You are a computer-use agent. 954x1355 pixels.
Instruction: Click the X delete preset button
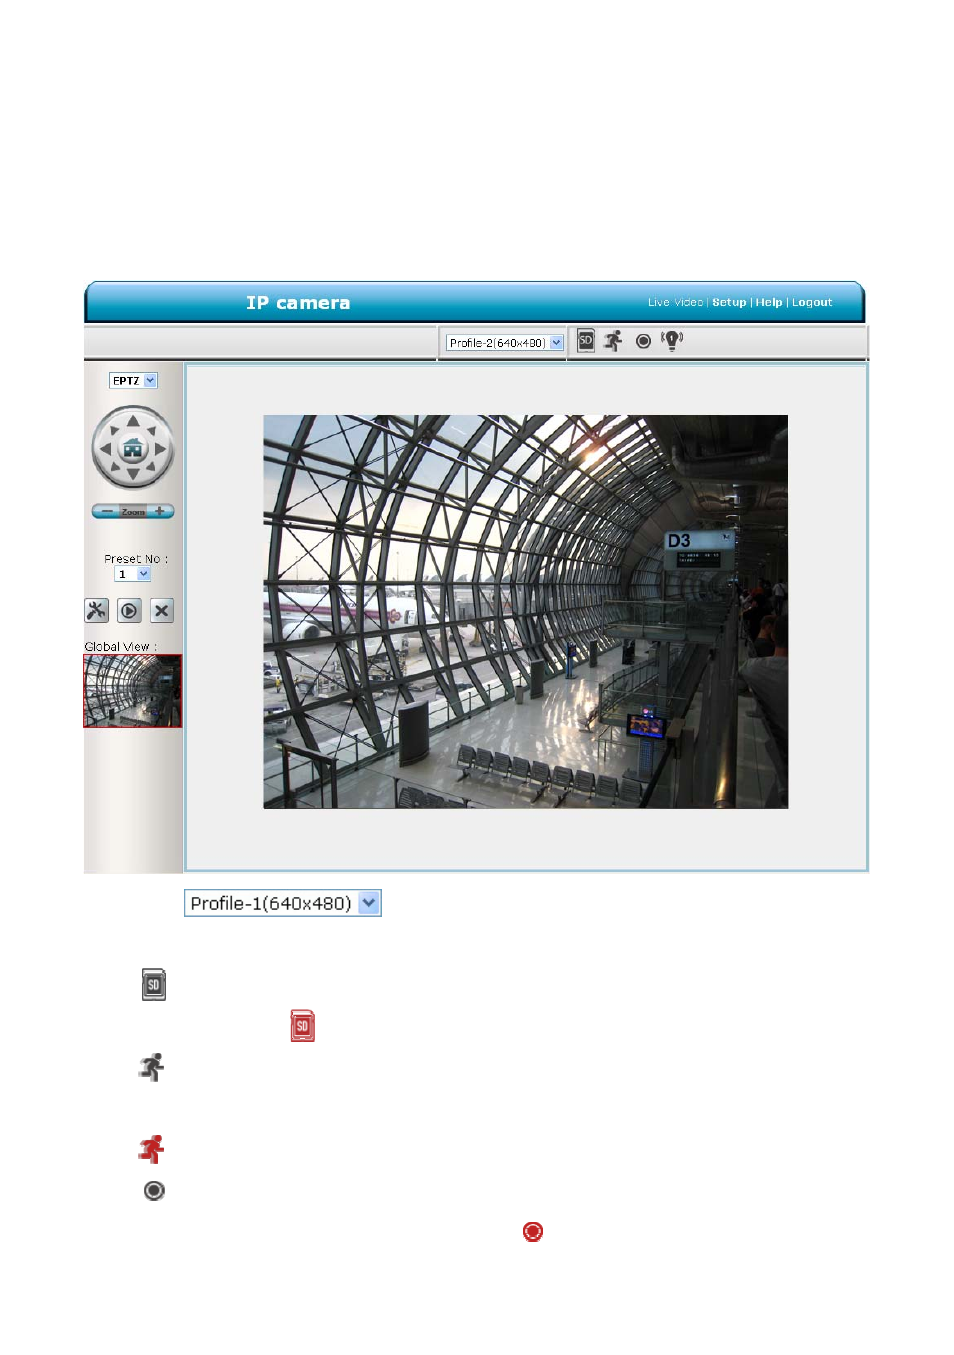click(162, 610)
